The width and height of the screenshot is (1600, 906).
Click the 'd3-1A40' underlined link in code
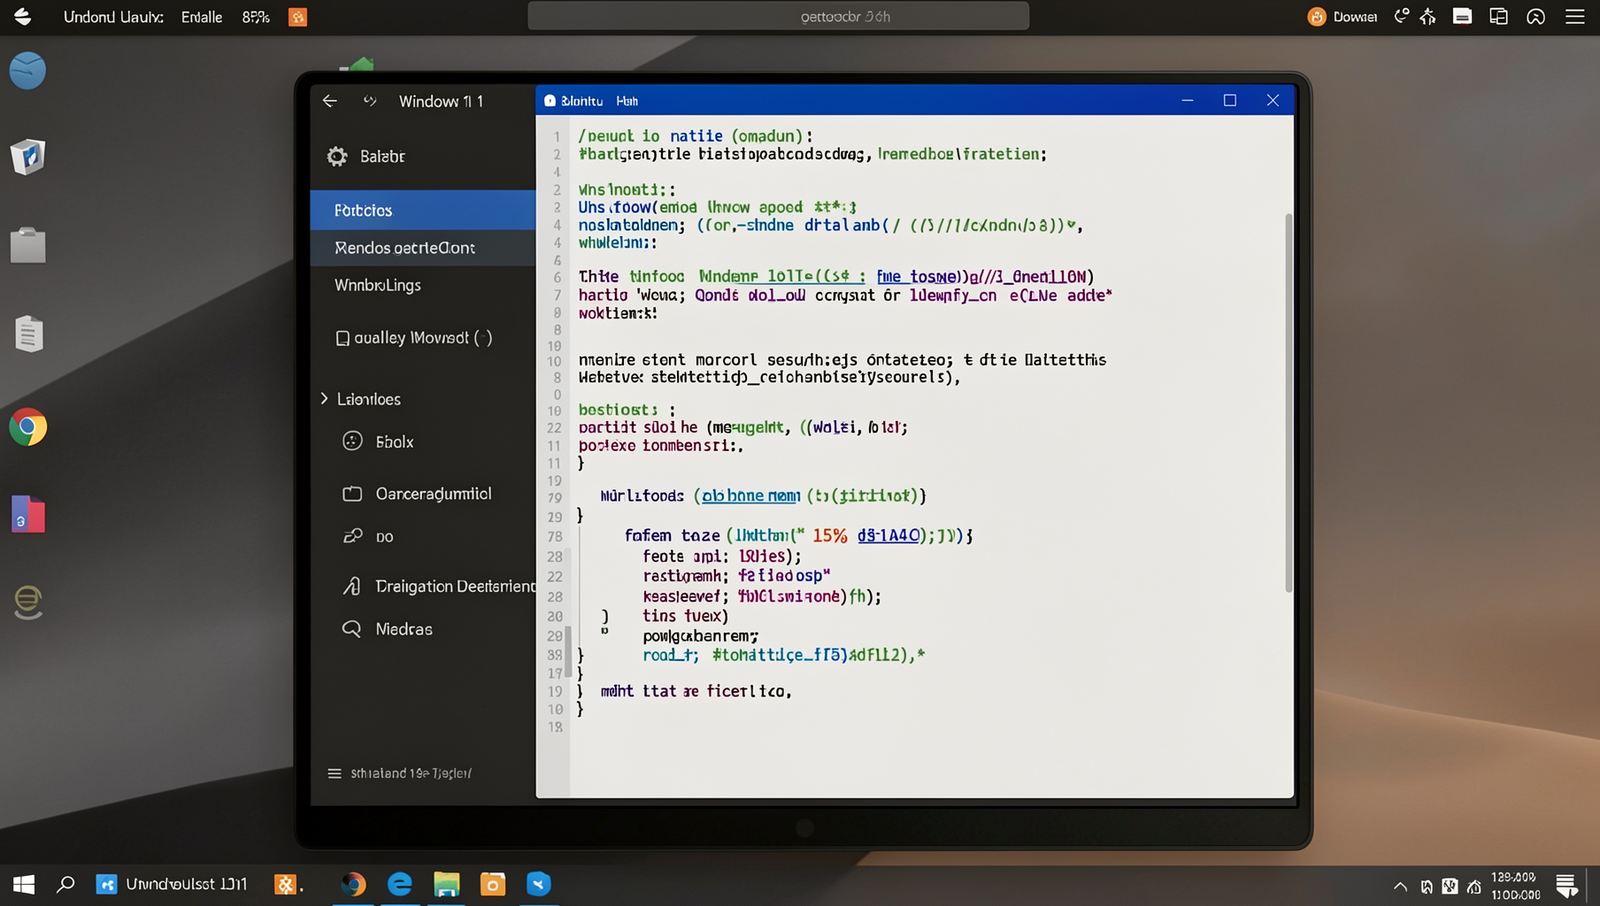tap(888, 536)
